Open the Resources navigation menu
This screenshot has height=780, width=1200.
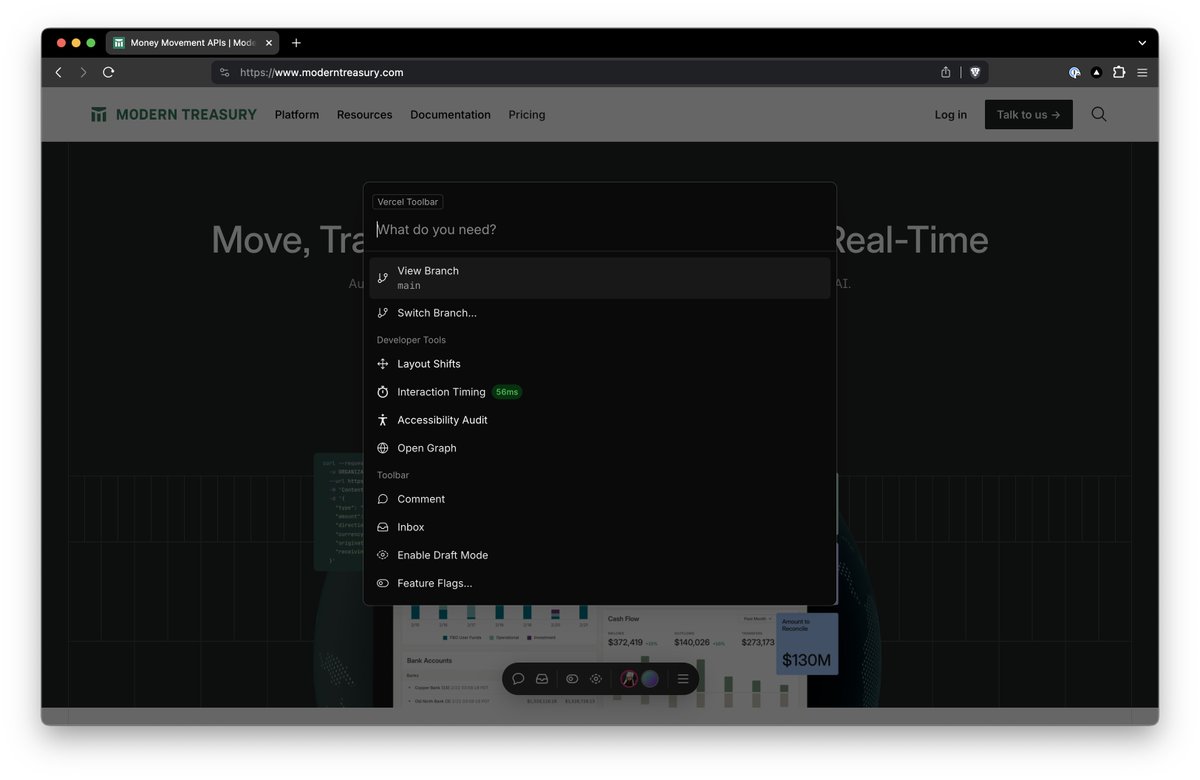point(365,115)
